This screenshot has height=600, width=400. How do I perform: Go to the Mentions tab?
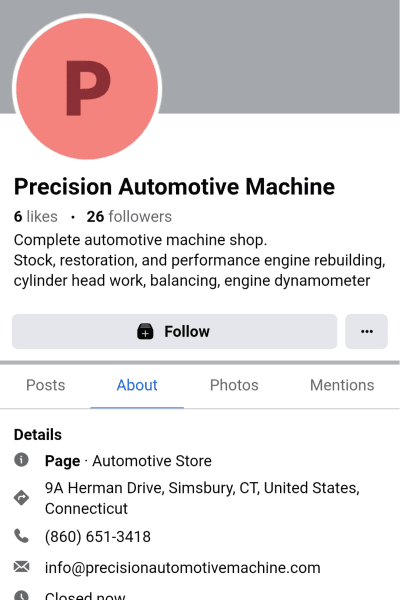(342, 385)
